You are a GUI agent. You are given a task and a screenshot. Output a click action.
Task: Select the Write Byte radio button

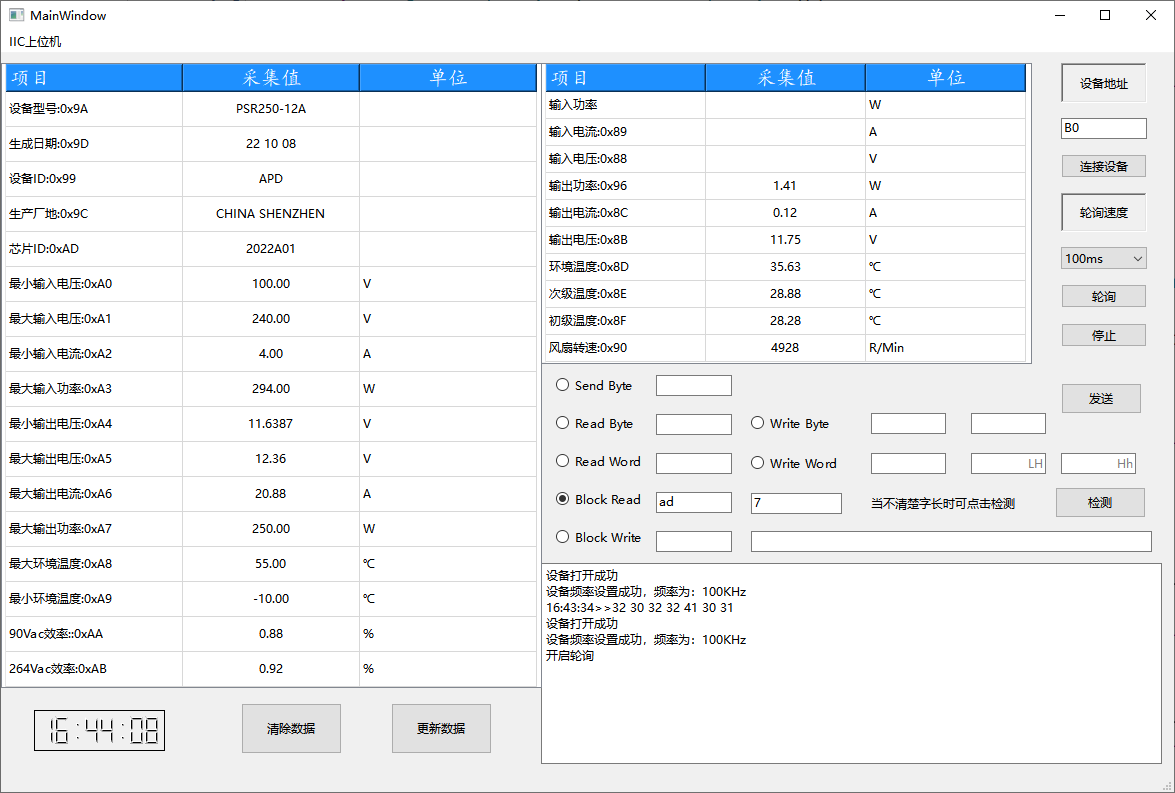(x=758, y=423)
